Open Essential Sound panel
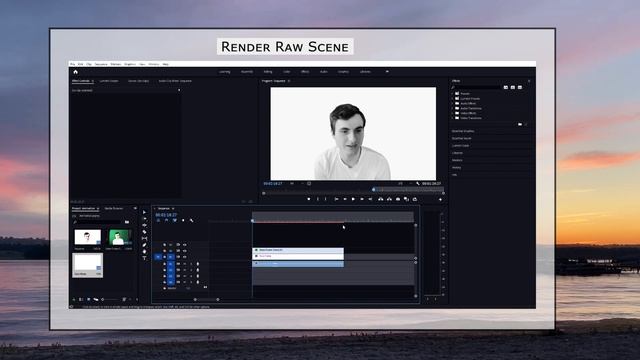 click(462, 138)
